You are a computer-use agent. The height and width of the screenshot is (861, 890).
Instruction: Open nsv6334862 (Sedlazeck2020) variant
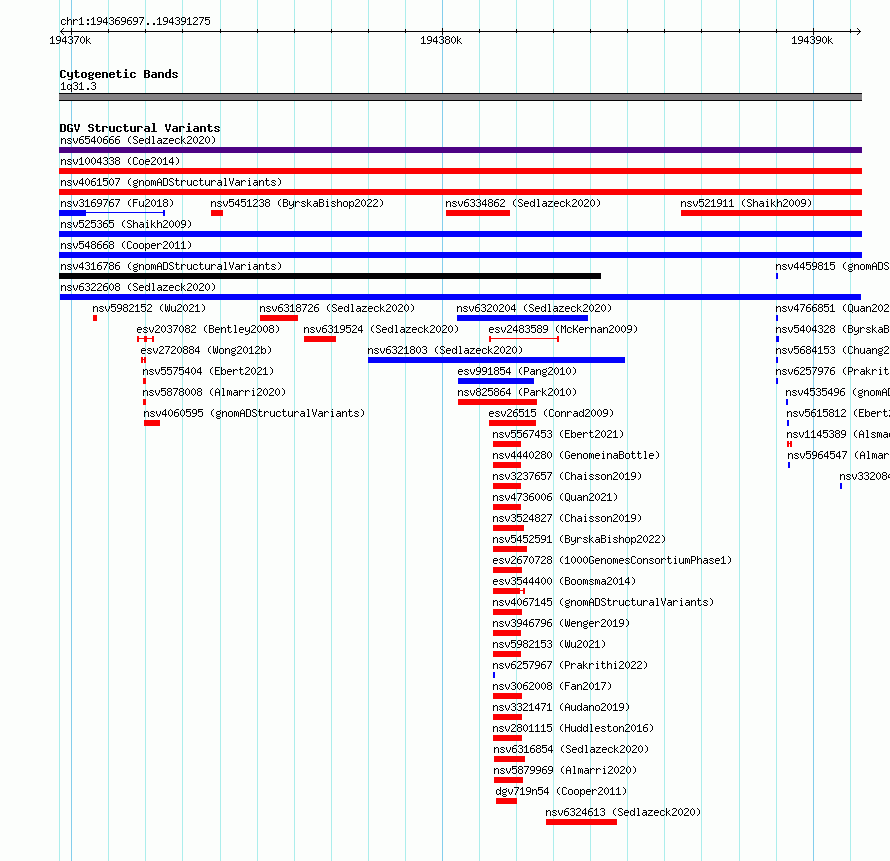[x=523, y=203]
